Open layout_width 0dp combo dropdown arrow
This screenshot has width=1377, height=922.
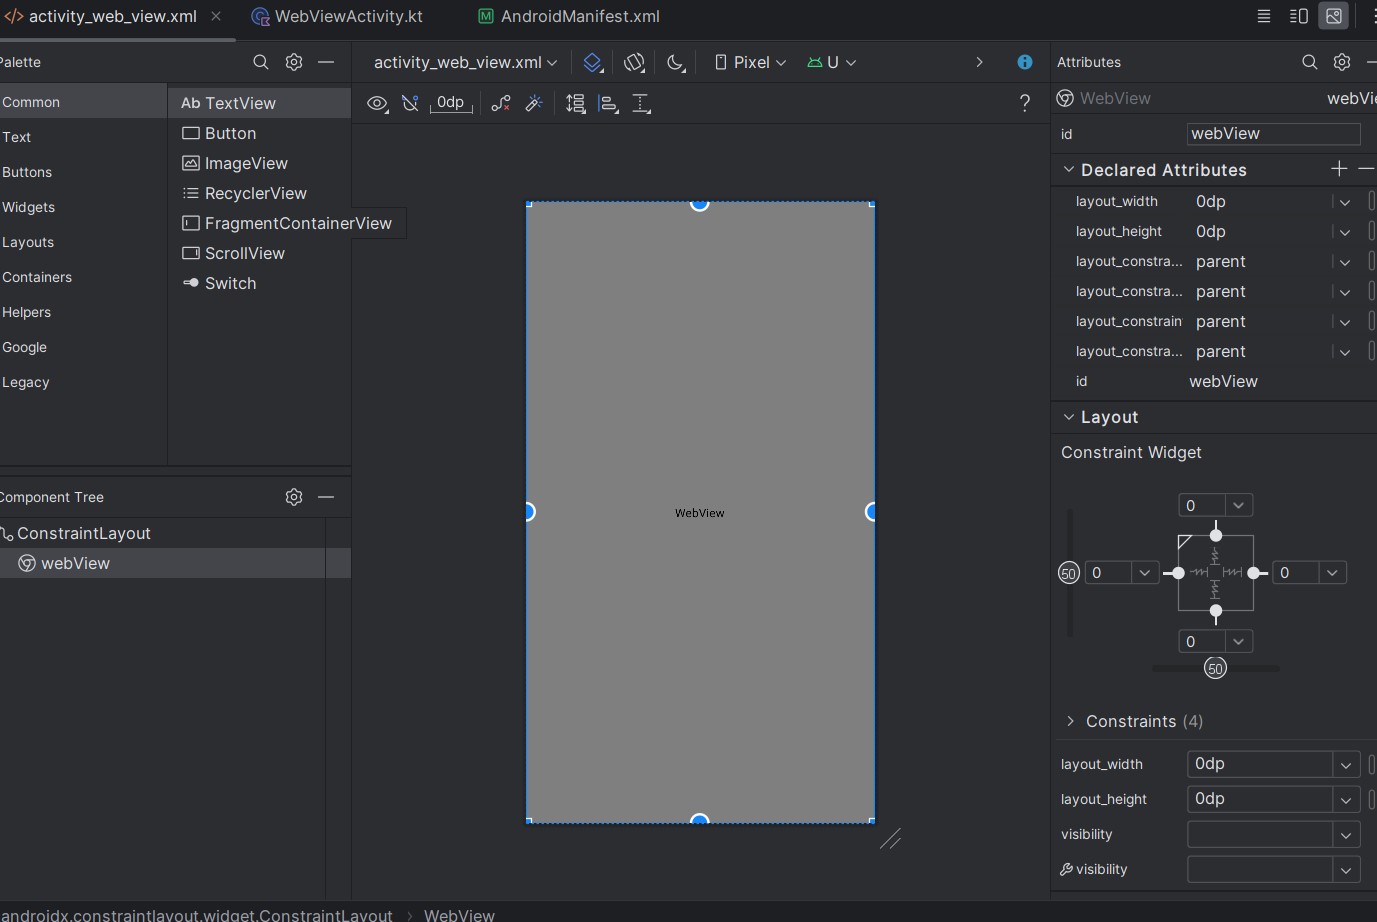click(x=1346, y=764)
